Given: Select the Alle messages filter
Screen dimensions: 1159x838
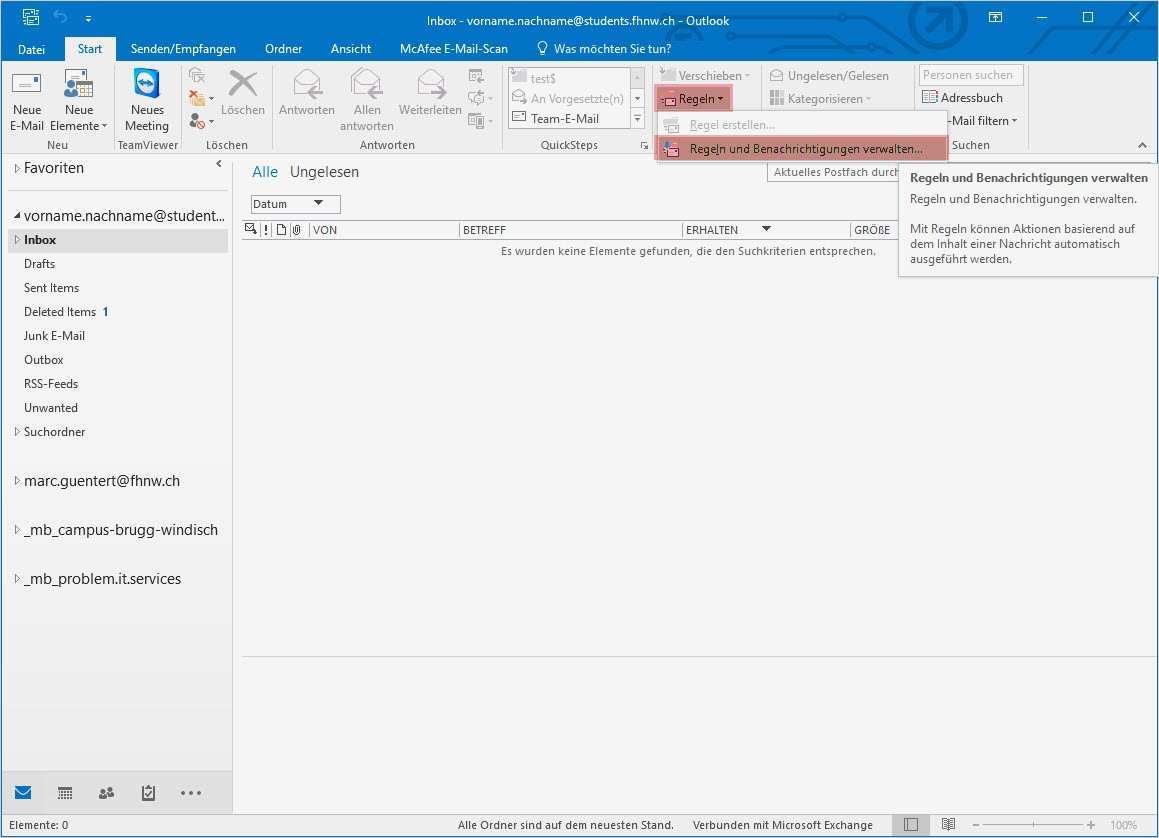Looking at the screenshot, I should tap(265, 172).
